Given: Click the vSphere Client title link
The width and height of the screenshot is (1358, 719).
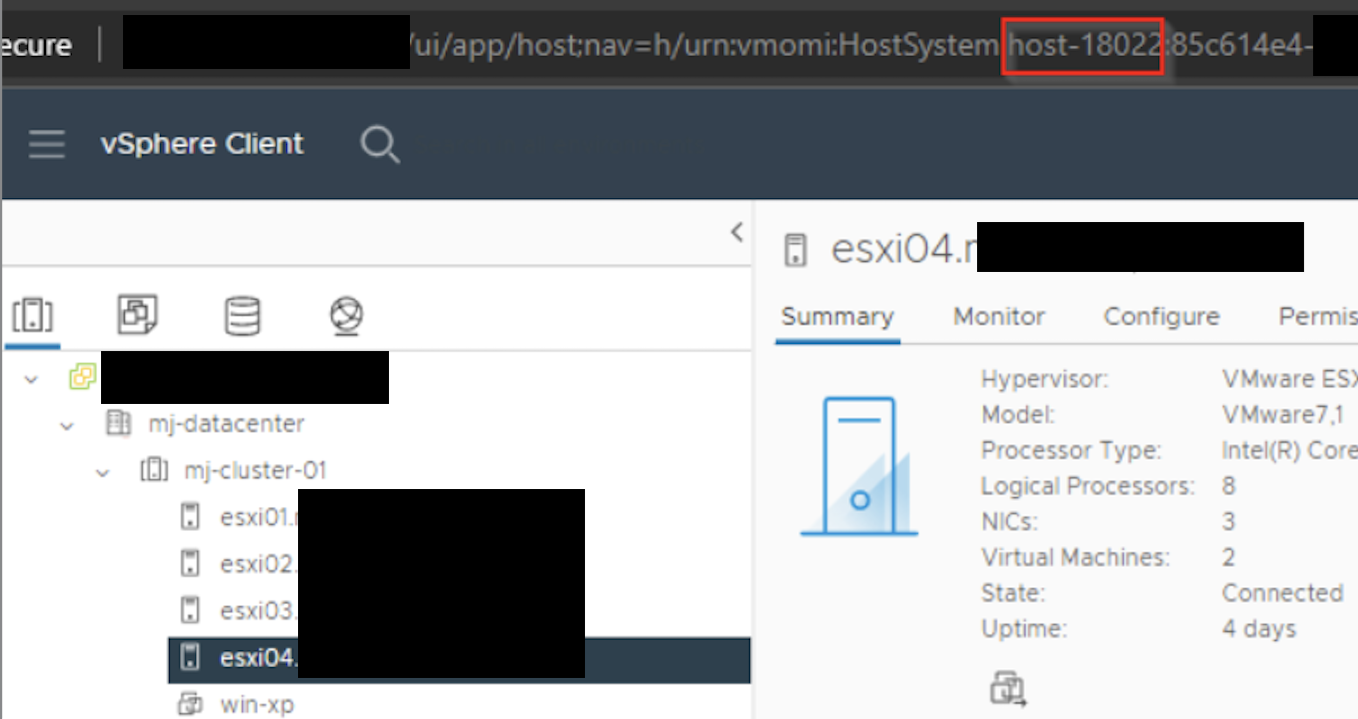Looking at the screenshot, I should 202,144.
